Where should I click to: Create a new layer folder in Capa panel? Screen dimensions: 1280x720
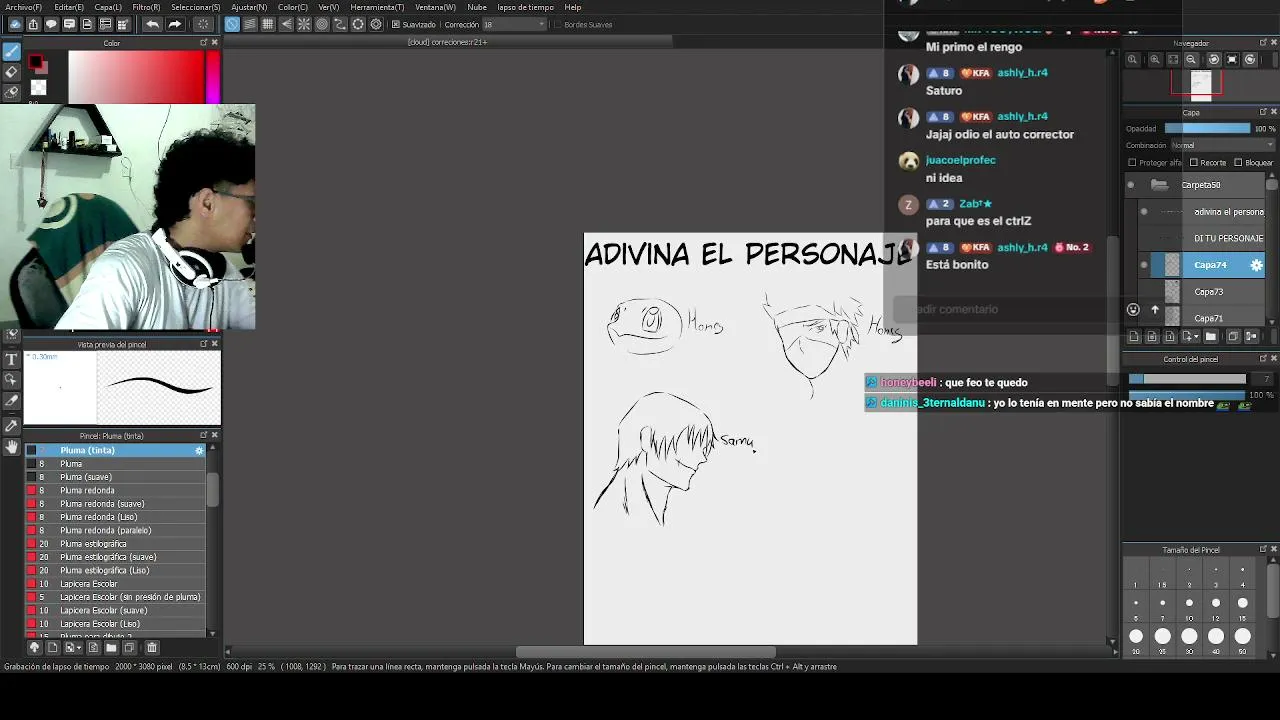pos(1211,337)
